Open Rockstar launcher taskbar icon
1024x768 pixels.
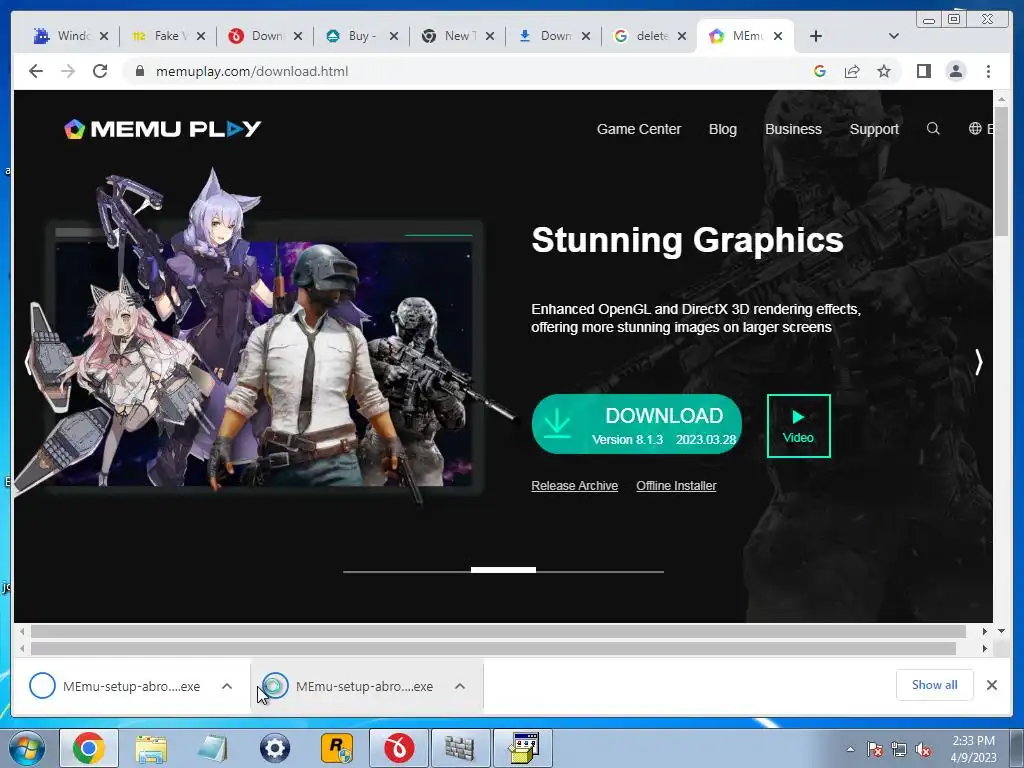(x=337, y=748)
